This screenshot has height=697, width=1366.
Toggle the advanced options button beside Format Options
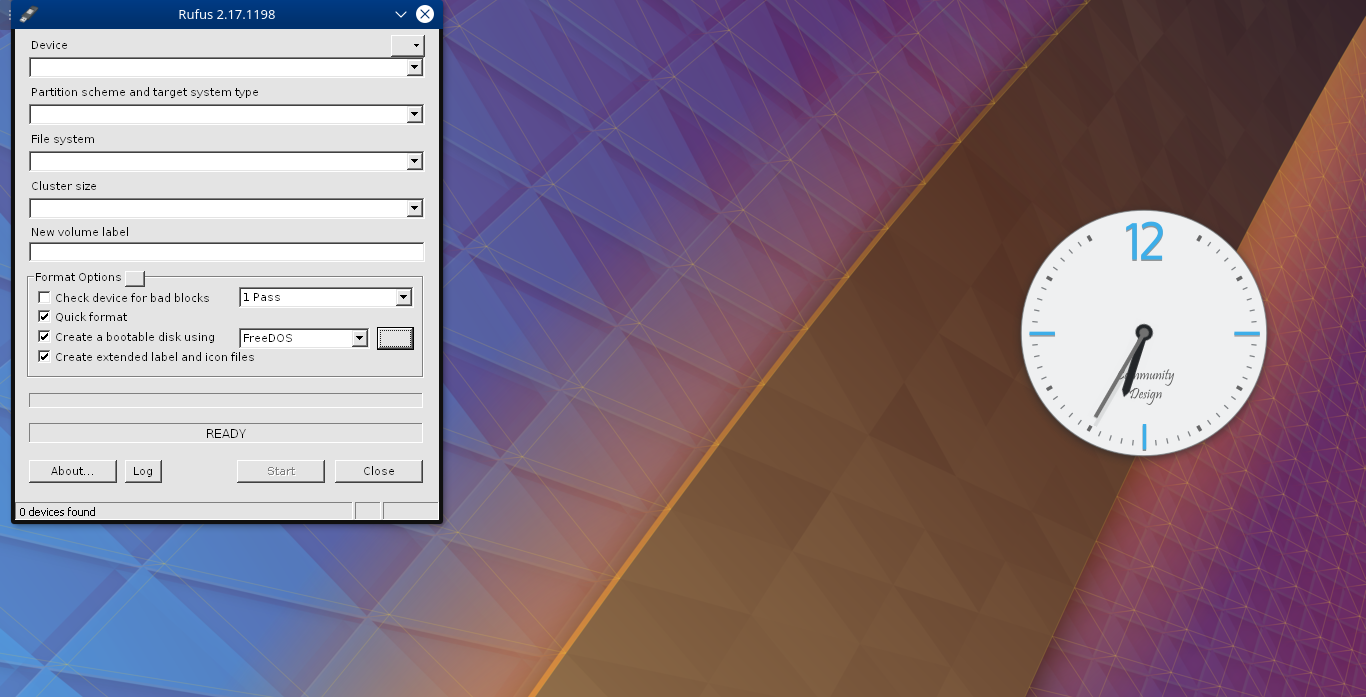[135, 277]
